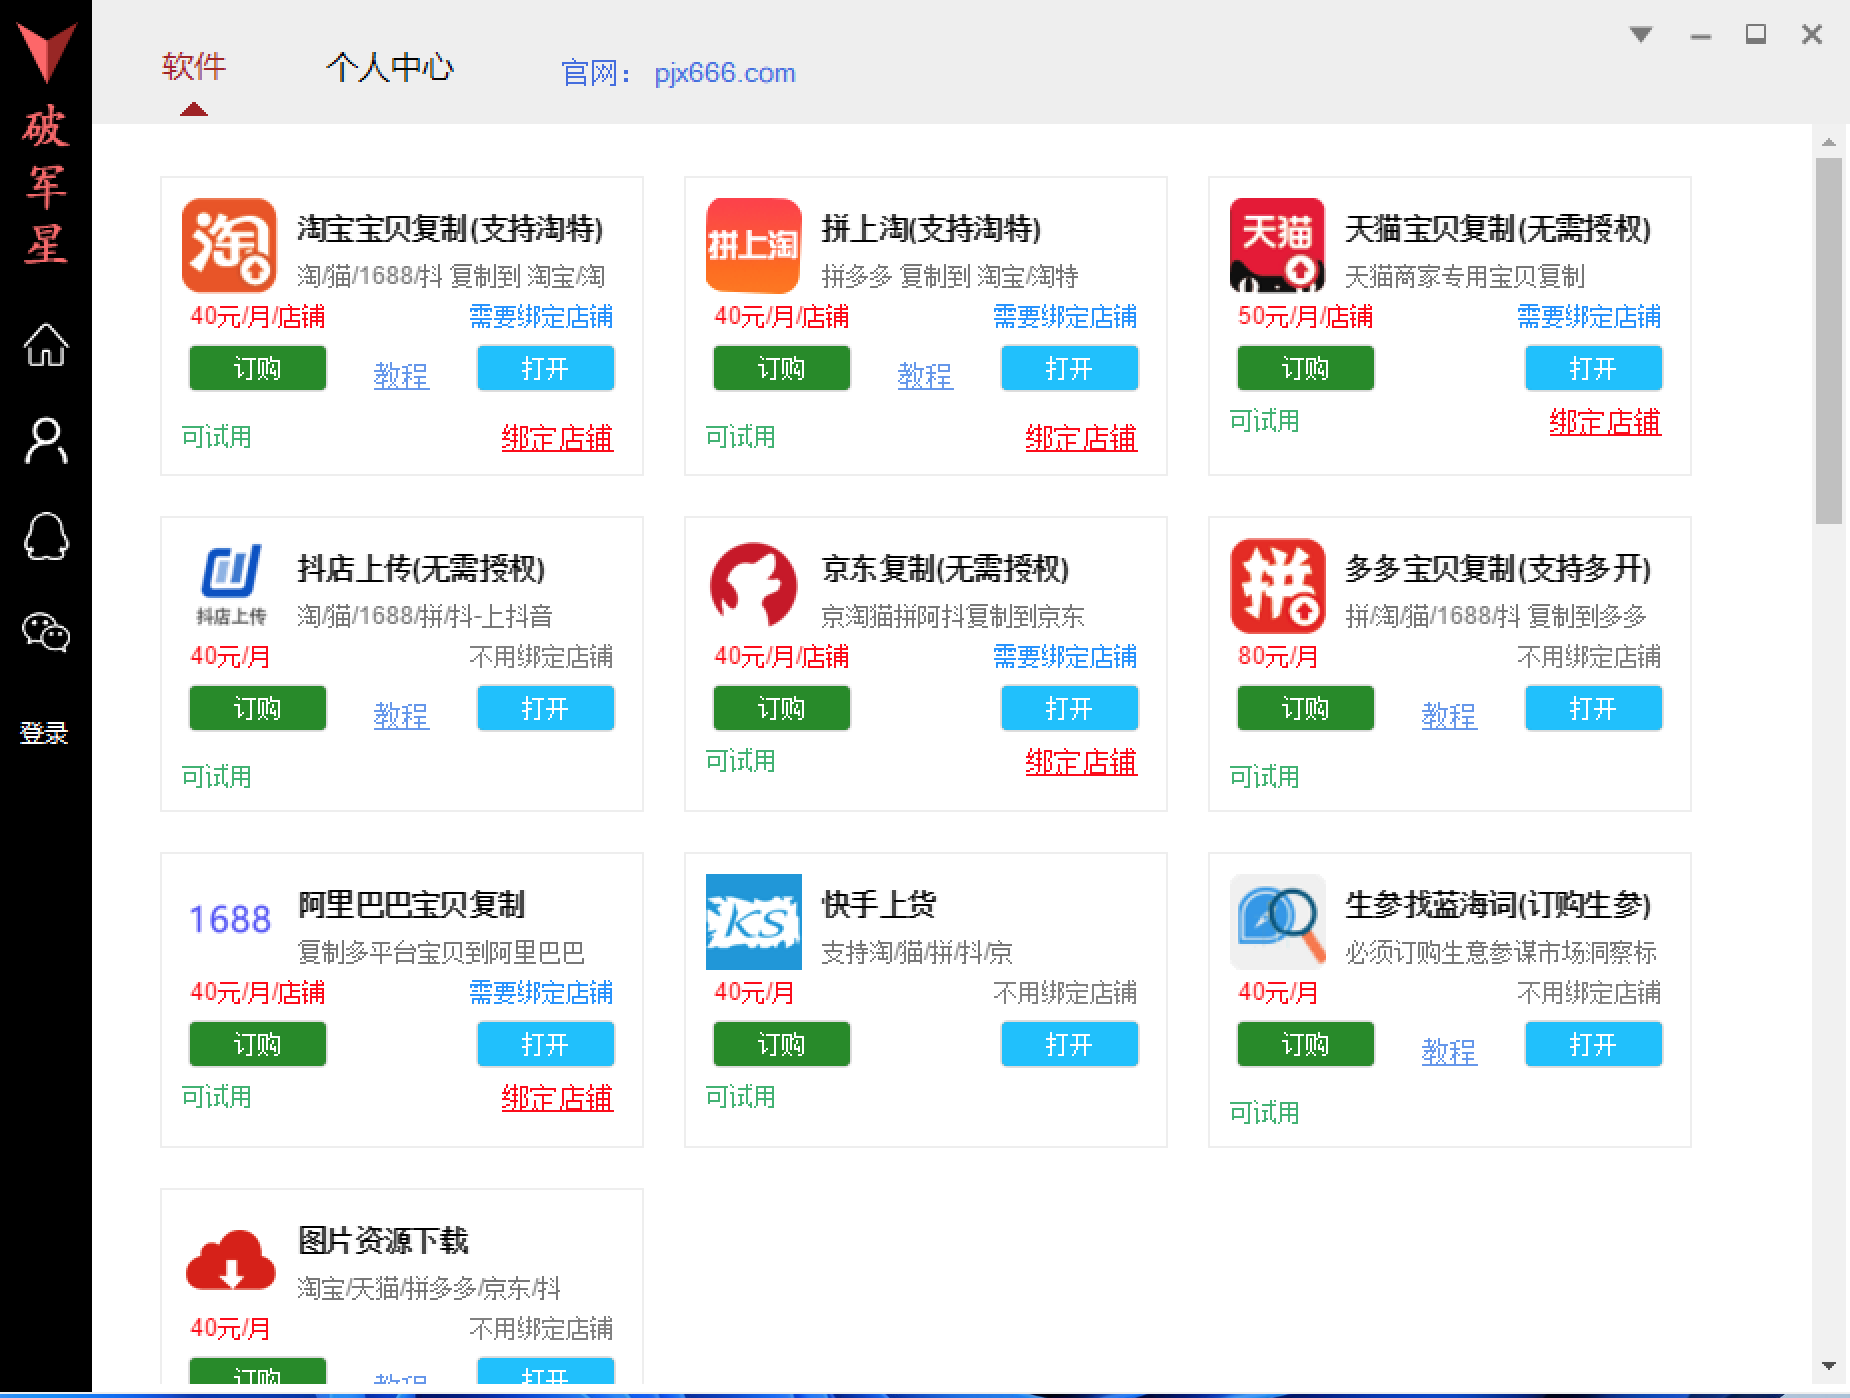Click the 1688 Alibaba logo icon
This screenshot has height=1398, width=1850.
pyautogui.click(x=230, y=919)
